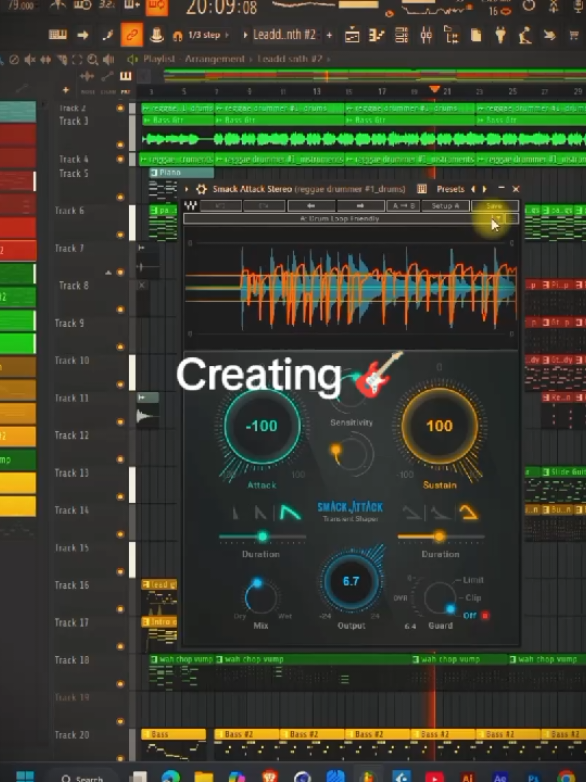Toggle the orange link-to-controller icon

click(132, 35)
